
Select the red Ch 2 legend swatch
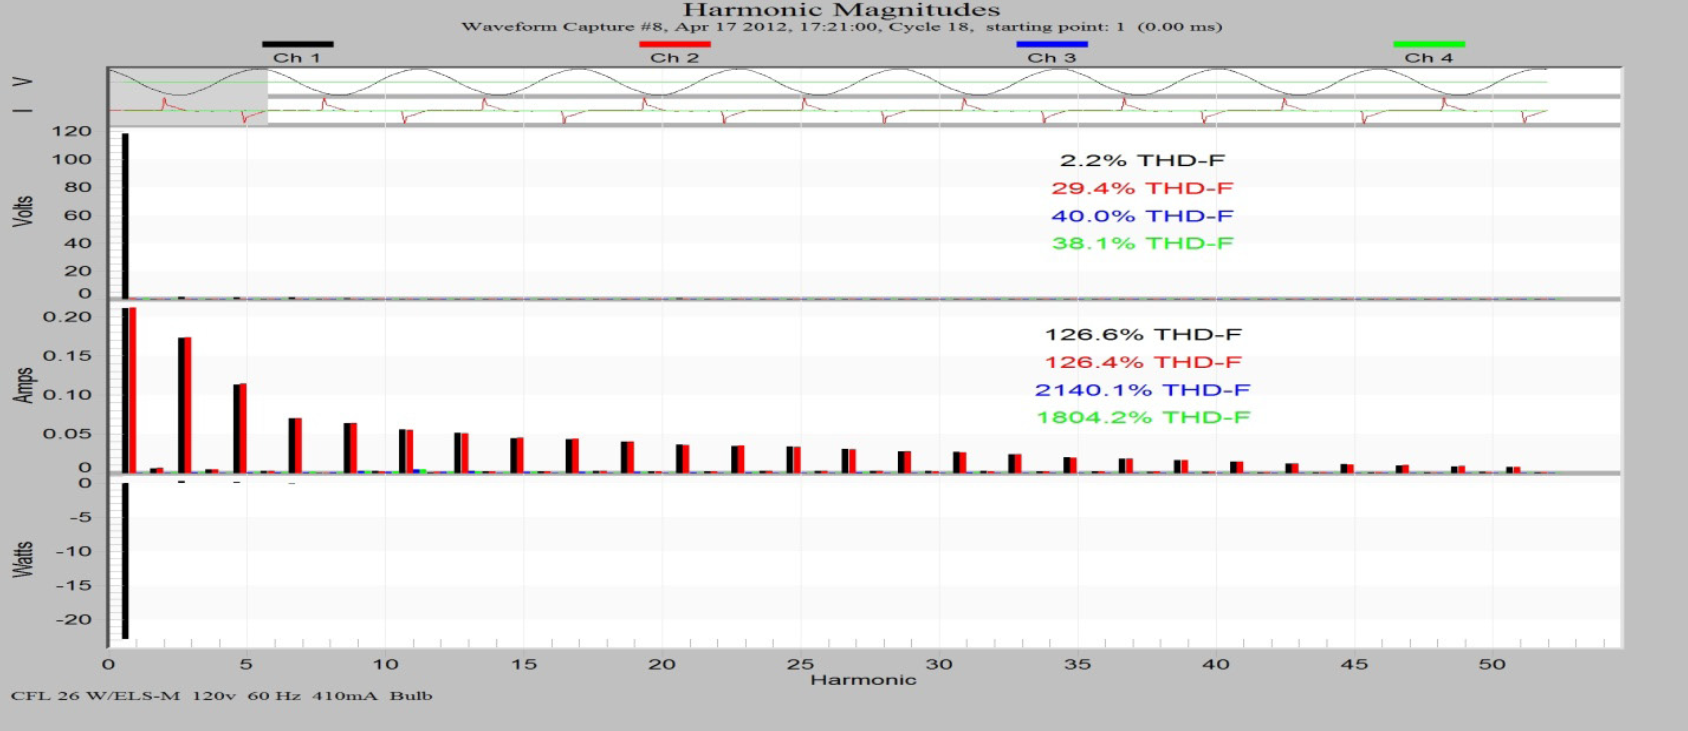(x=675, y=44)
